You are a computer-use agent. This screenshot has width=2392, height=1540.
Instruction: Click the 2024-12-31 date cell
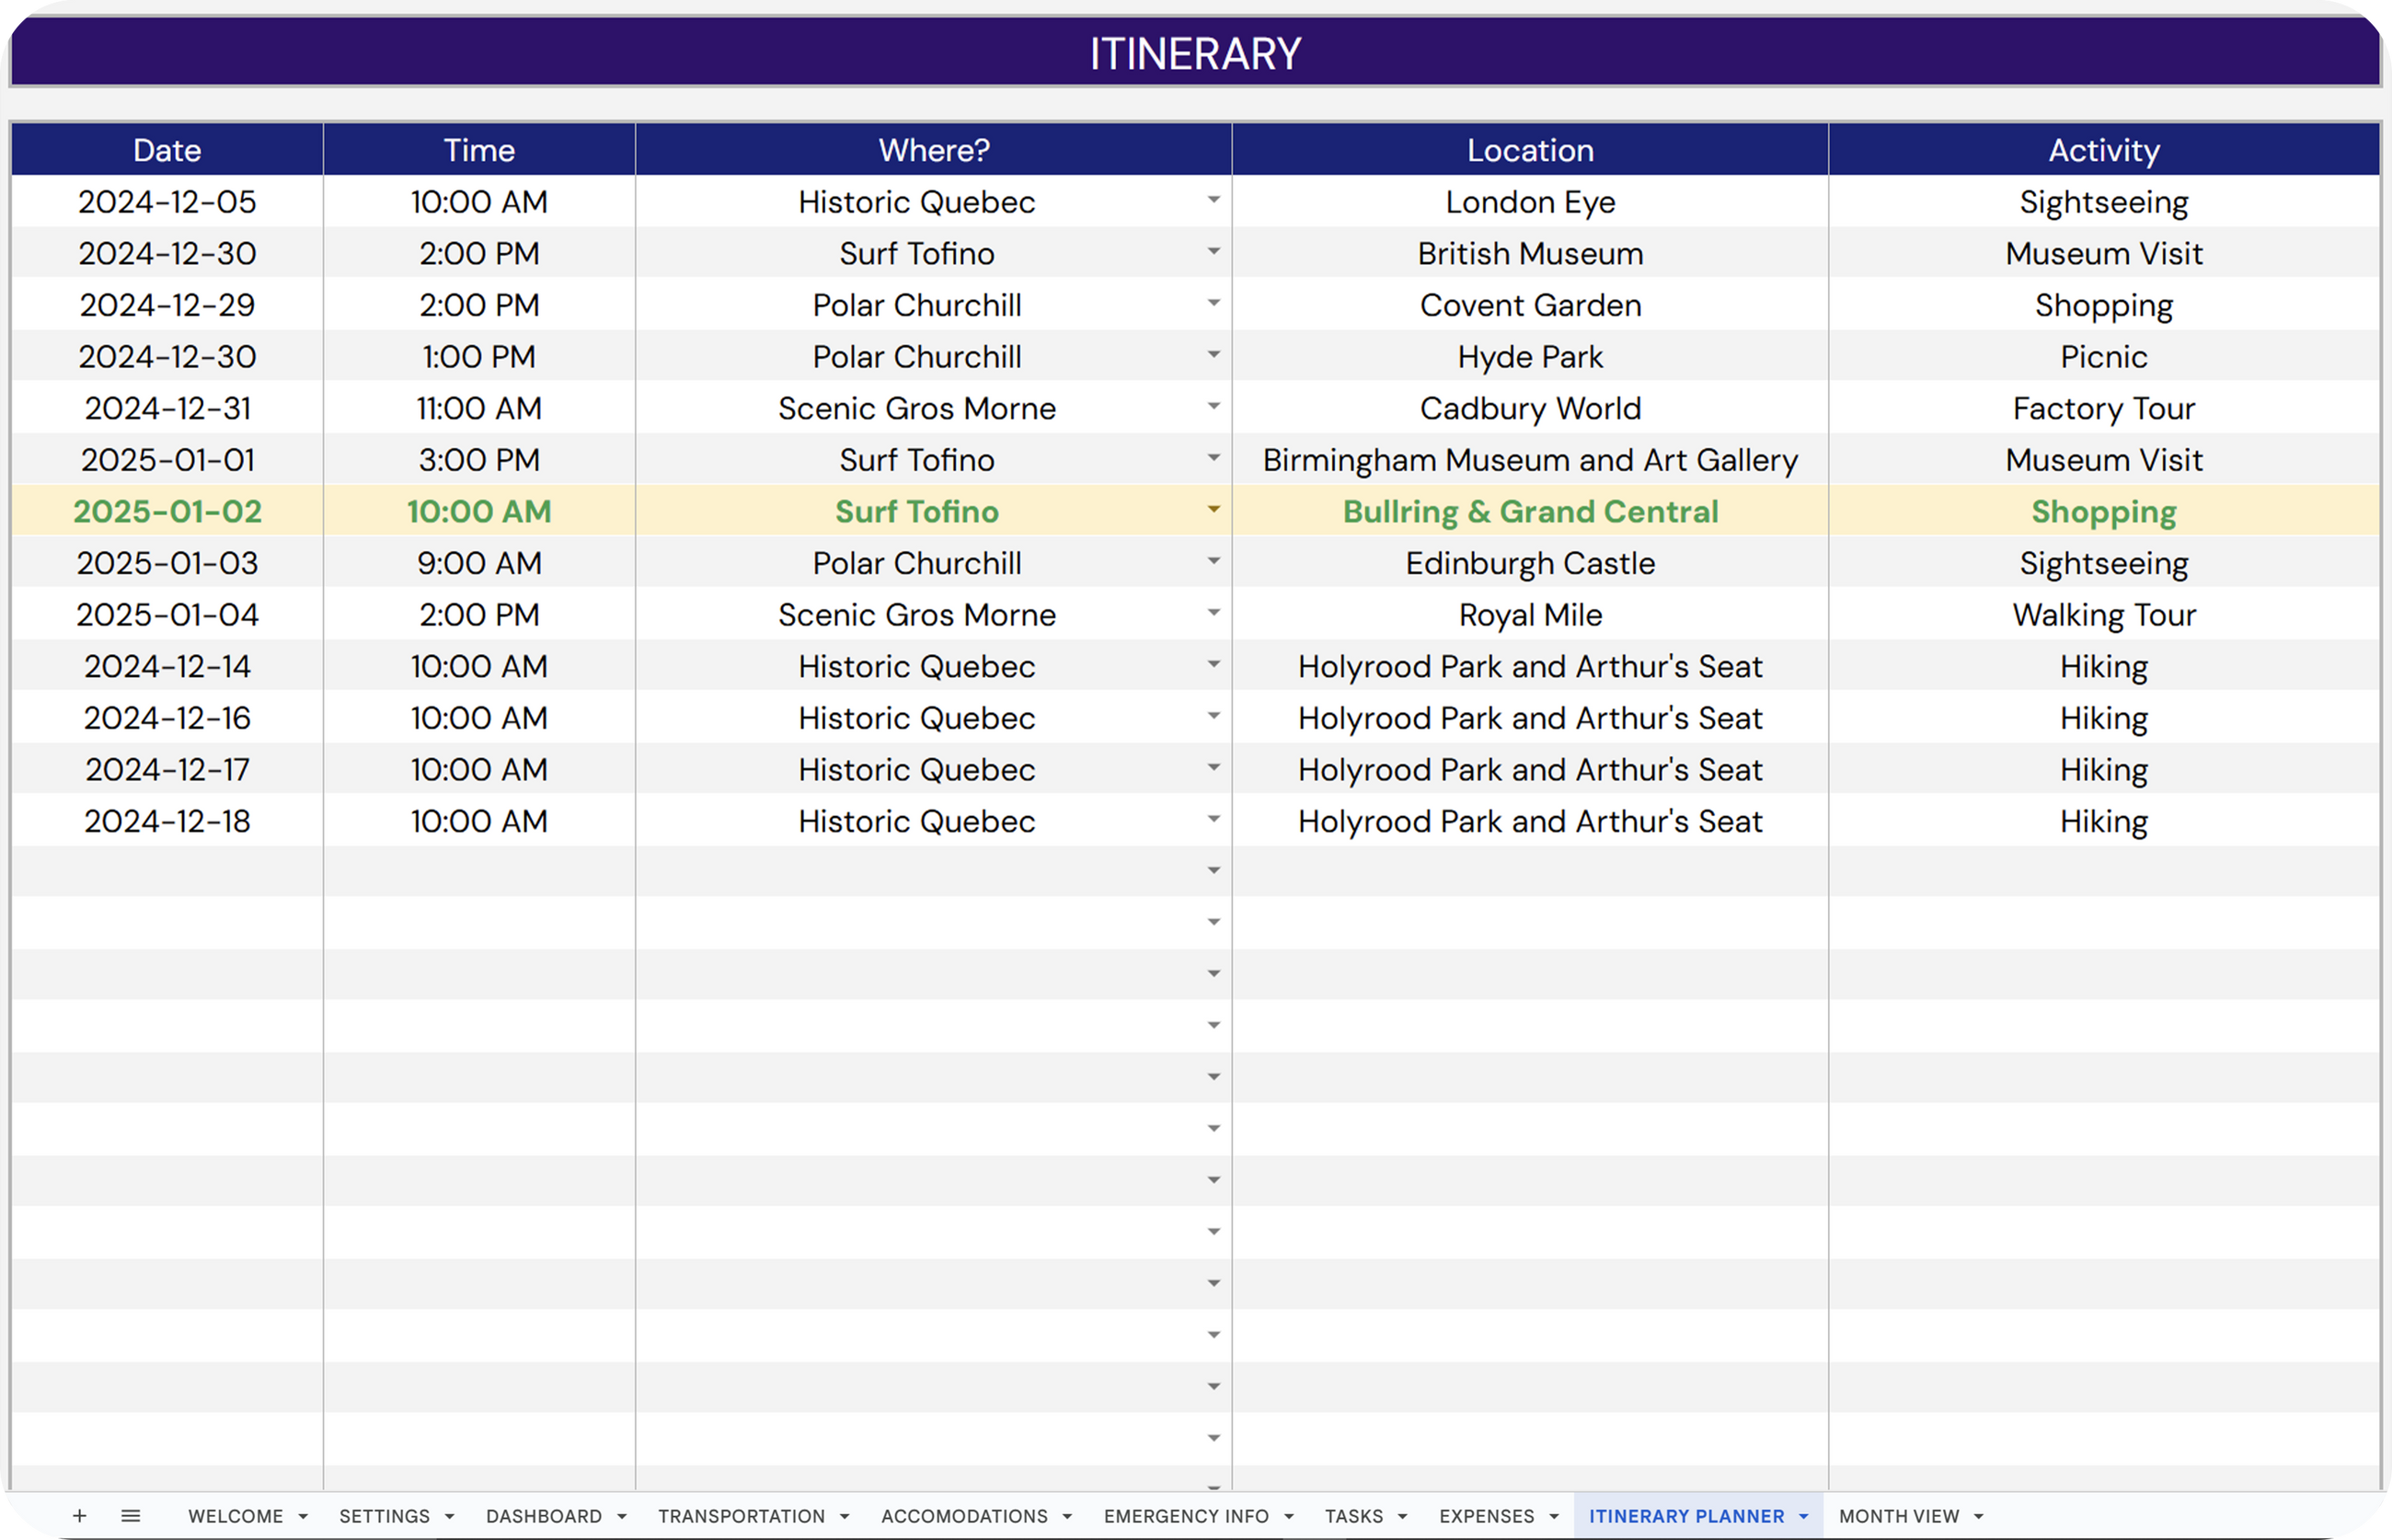pos(167,408)
